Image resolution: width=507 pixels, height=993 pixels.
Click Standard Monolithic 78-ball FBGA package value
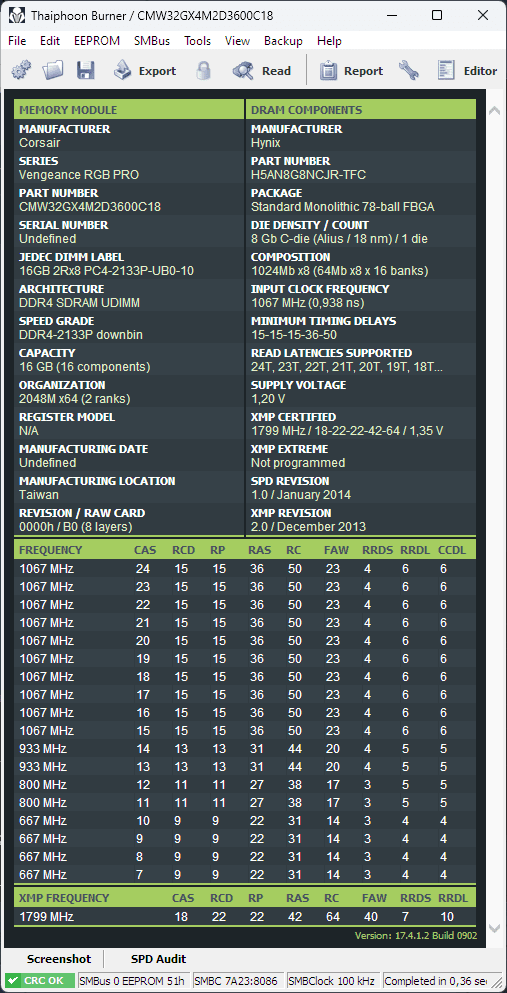coord(343,207)
